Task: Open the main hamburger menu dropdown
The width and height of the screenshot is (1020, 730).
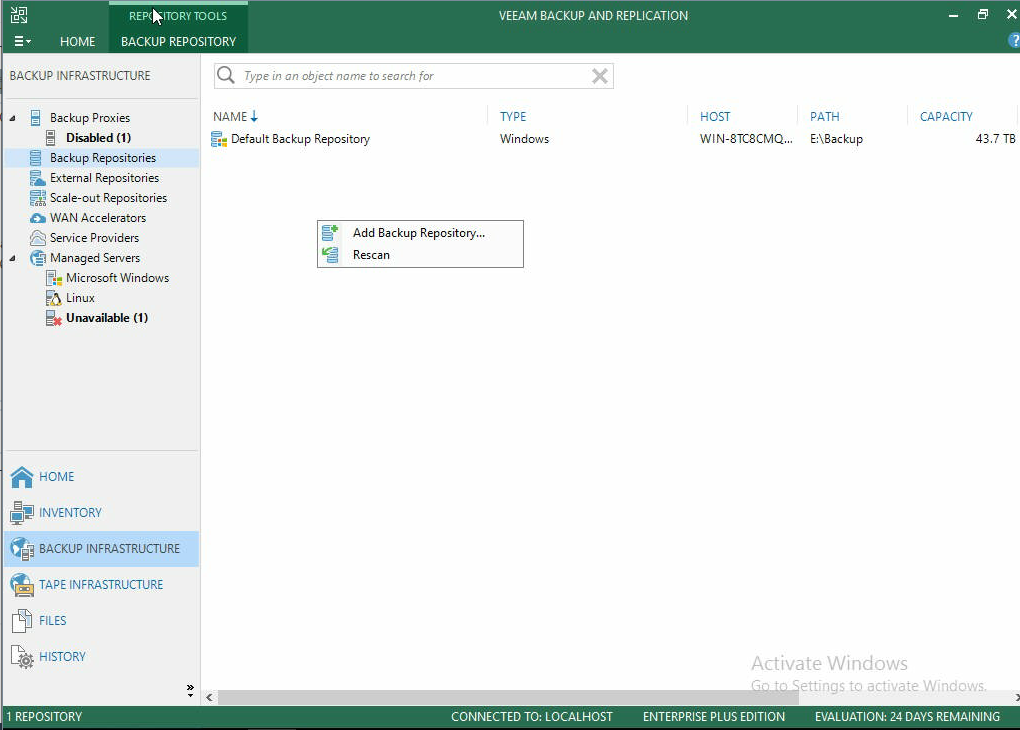Action: pos(22,41)
